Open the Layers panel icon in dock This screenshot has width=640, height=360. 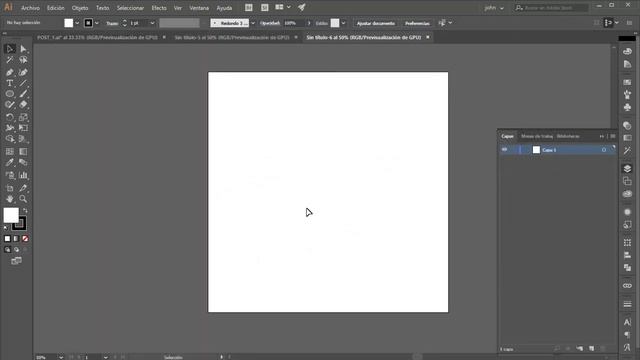(x=627, y=169)
